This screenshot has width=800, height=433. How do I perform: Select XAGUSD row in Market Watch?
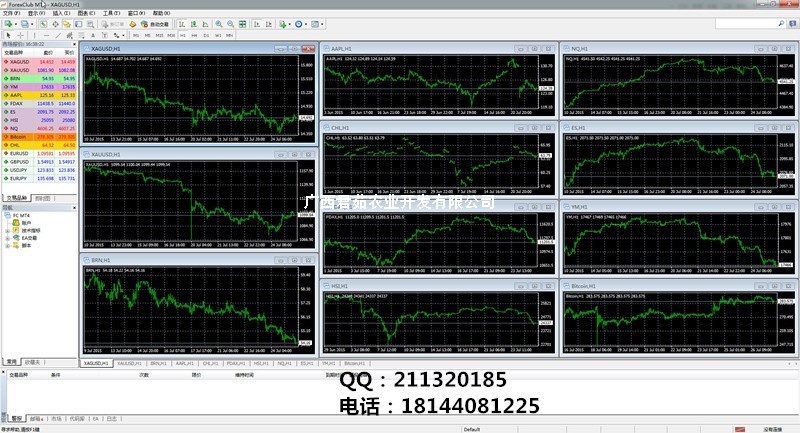[x=39, y=62]
